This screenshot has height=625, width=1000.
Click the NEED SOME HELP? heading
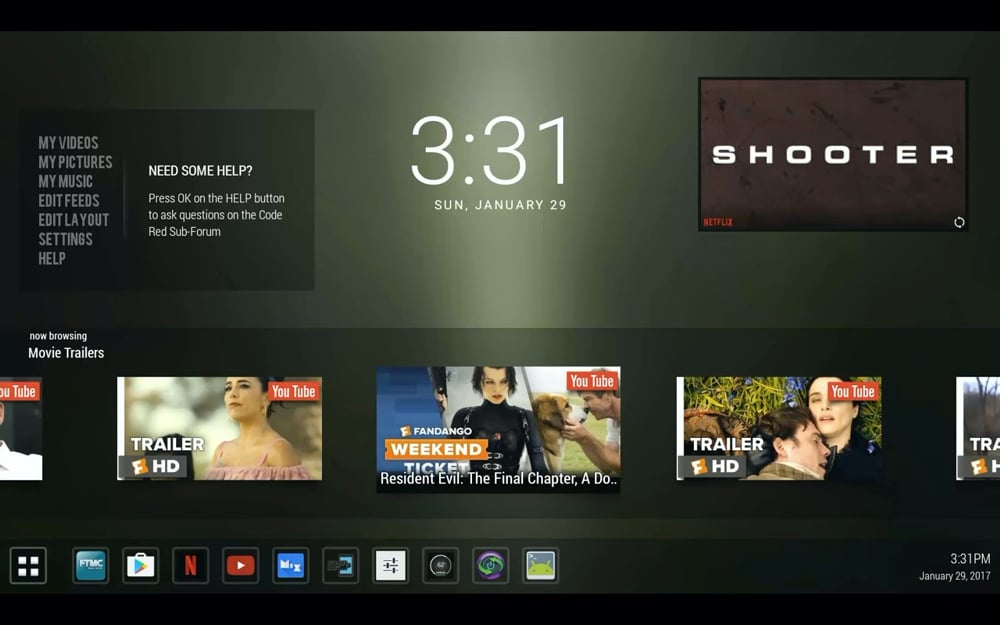pos(200,171)
